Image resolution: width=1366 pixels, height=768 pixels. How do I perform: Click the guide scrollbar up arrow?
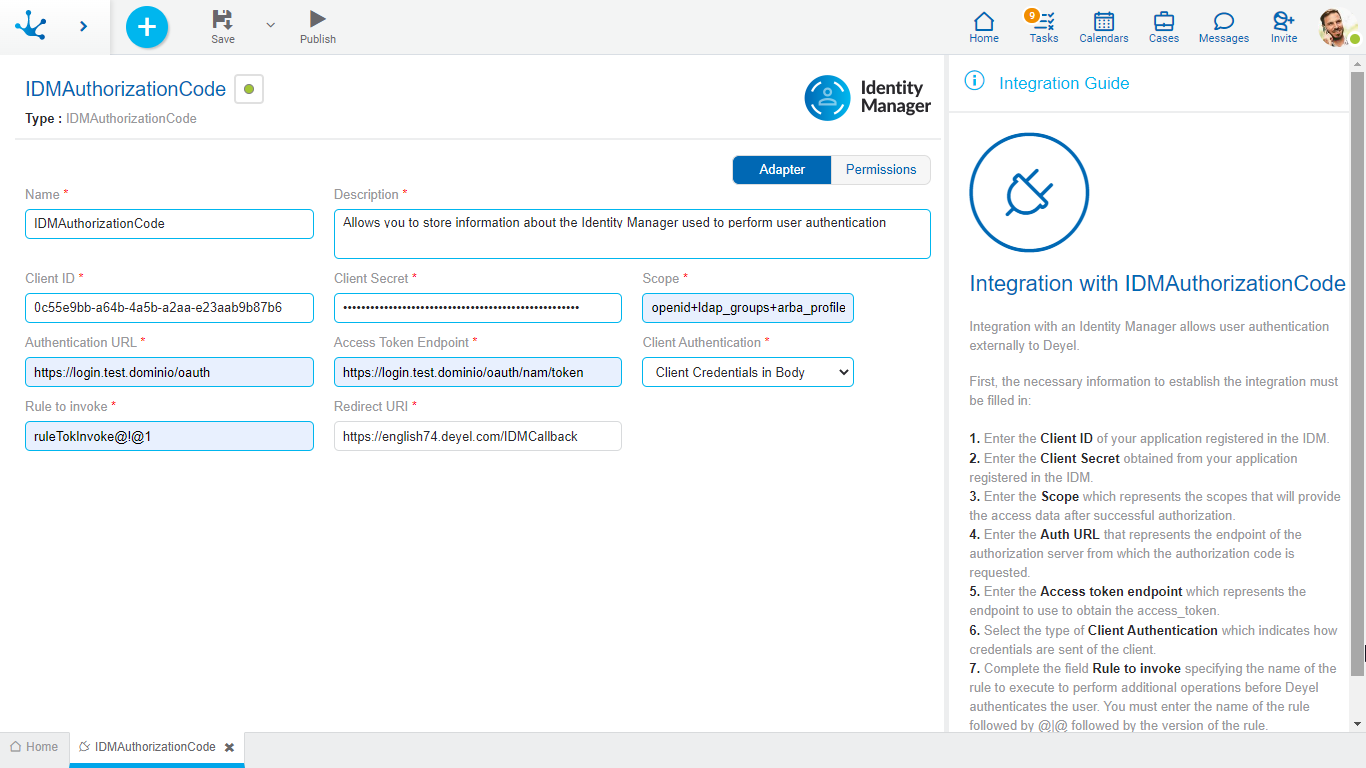[x=1357, y=65]
